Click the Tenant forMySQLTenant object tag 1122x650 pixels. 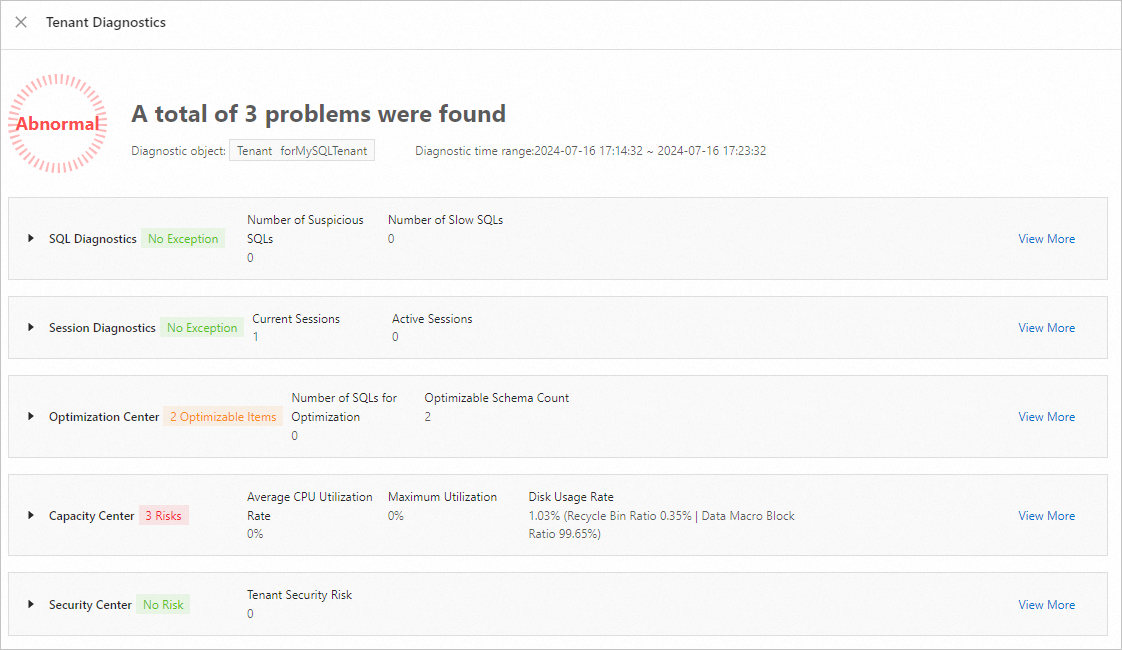click(302, 151)
